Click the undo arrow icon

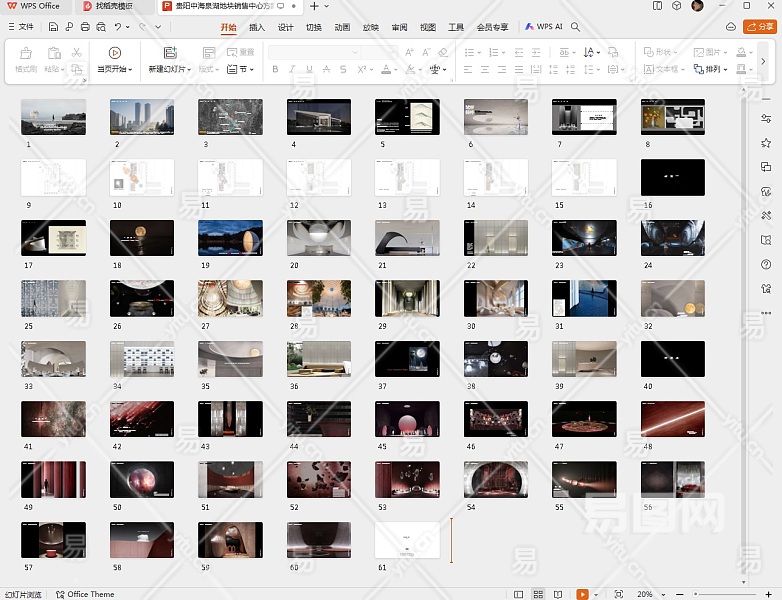pos(117,27)
